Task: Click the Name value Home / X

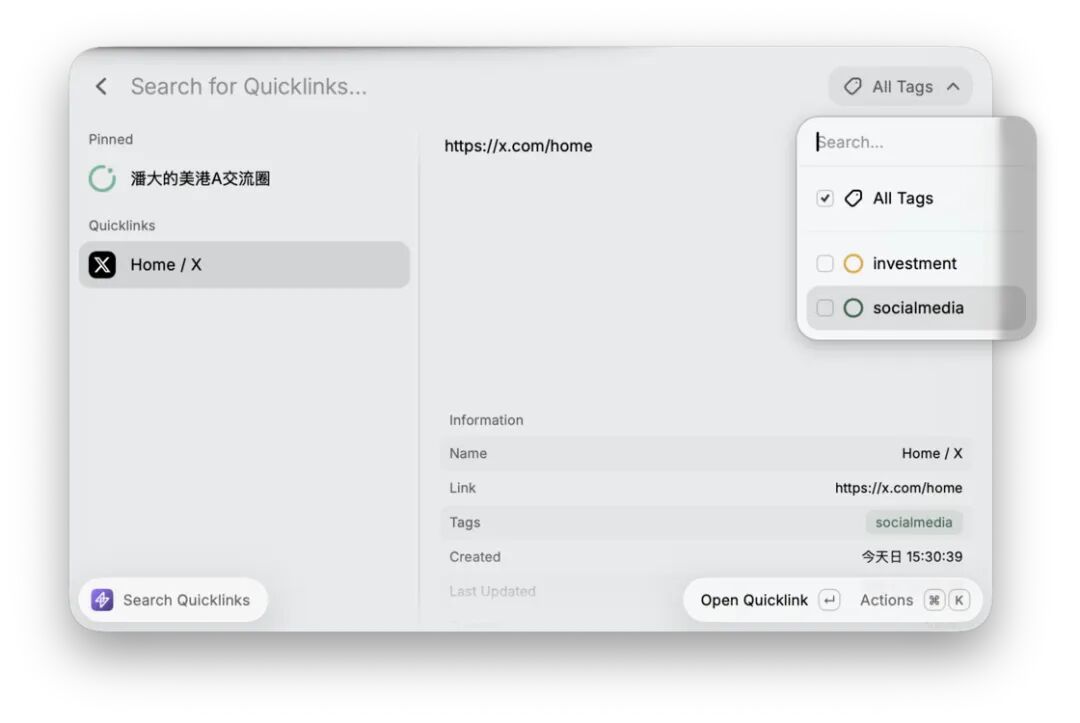Action: pyautogui.click(x=932, y=454)
